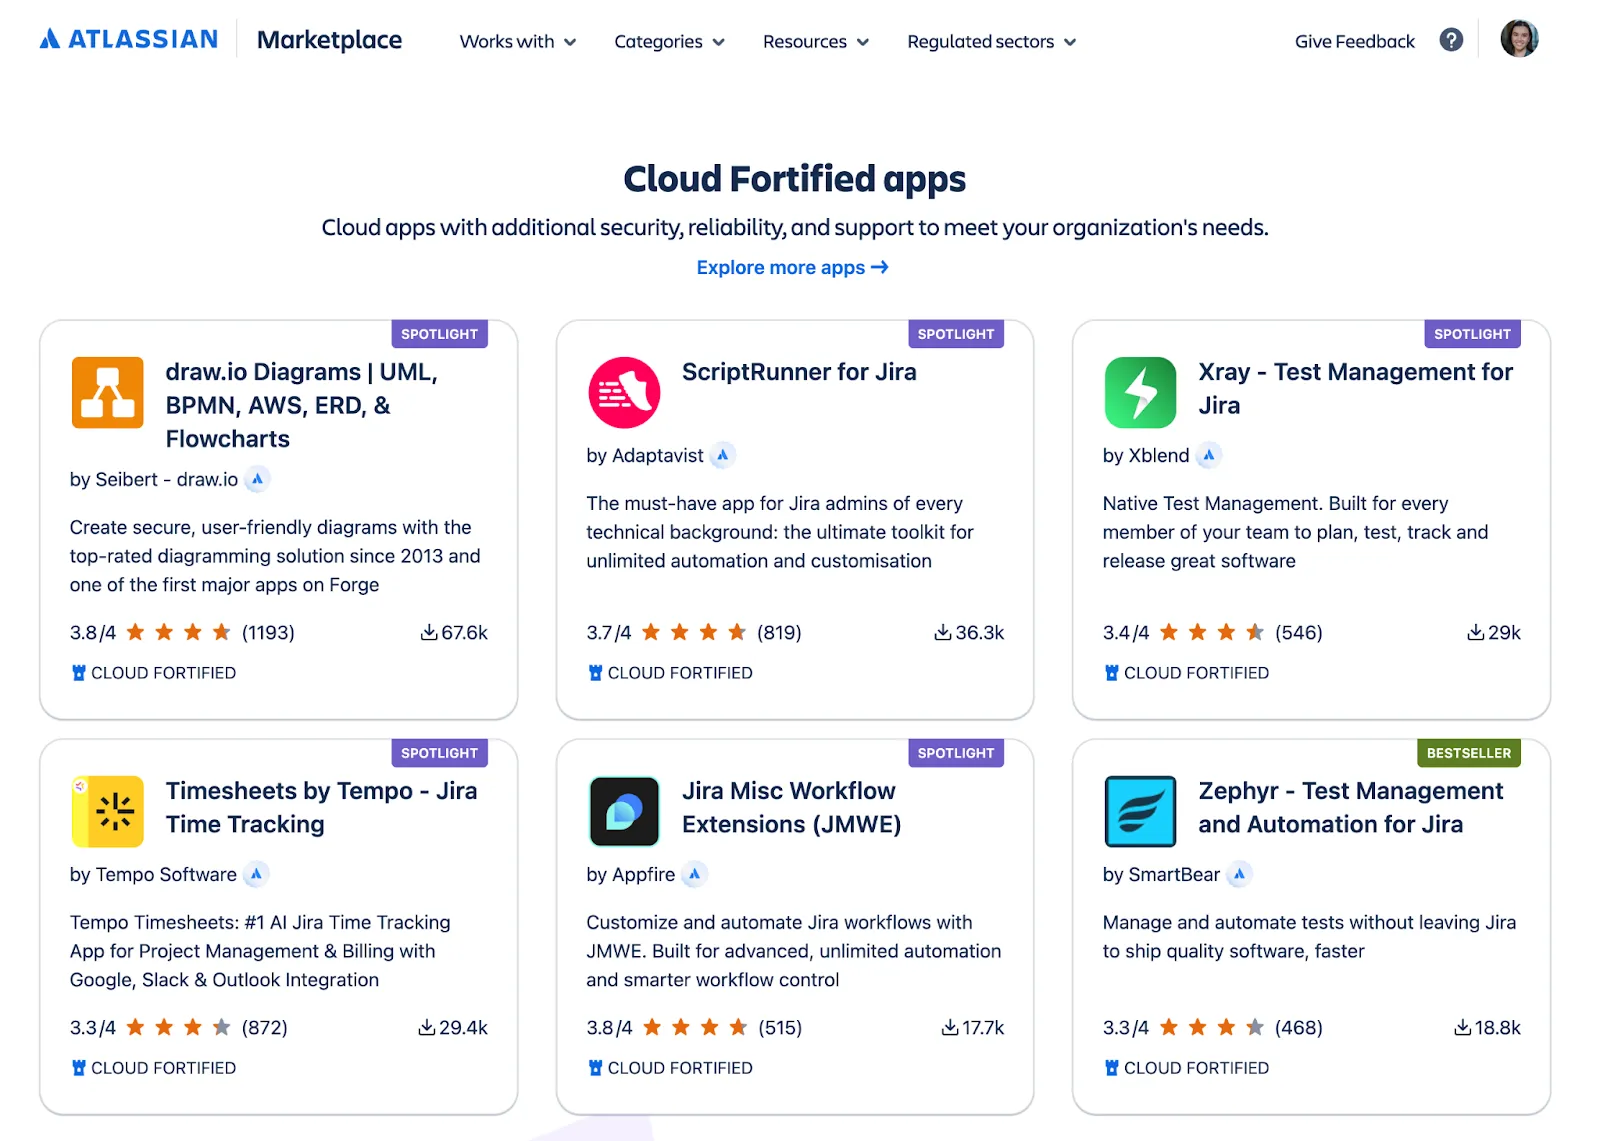Click the Explore more apps link
Viewport: 1600px width, 1141px height.
(x=792, y=267)
